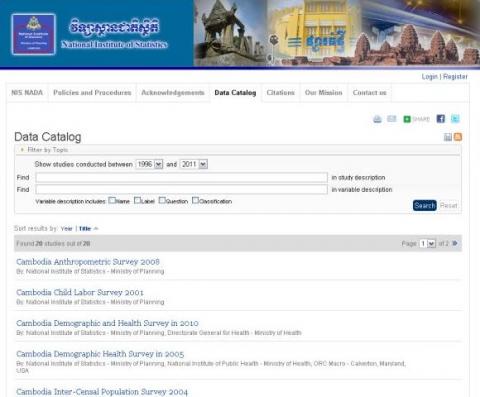Open the start year 1996 dropdown
The image size is (480, 397).
[149, 164]
